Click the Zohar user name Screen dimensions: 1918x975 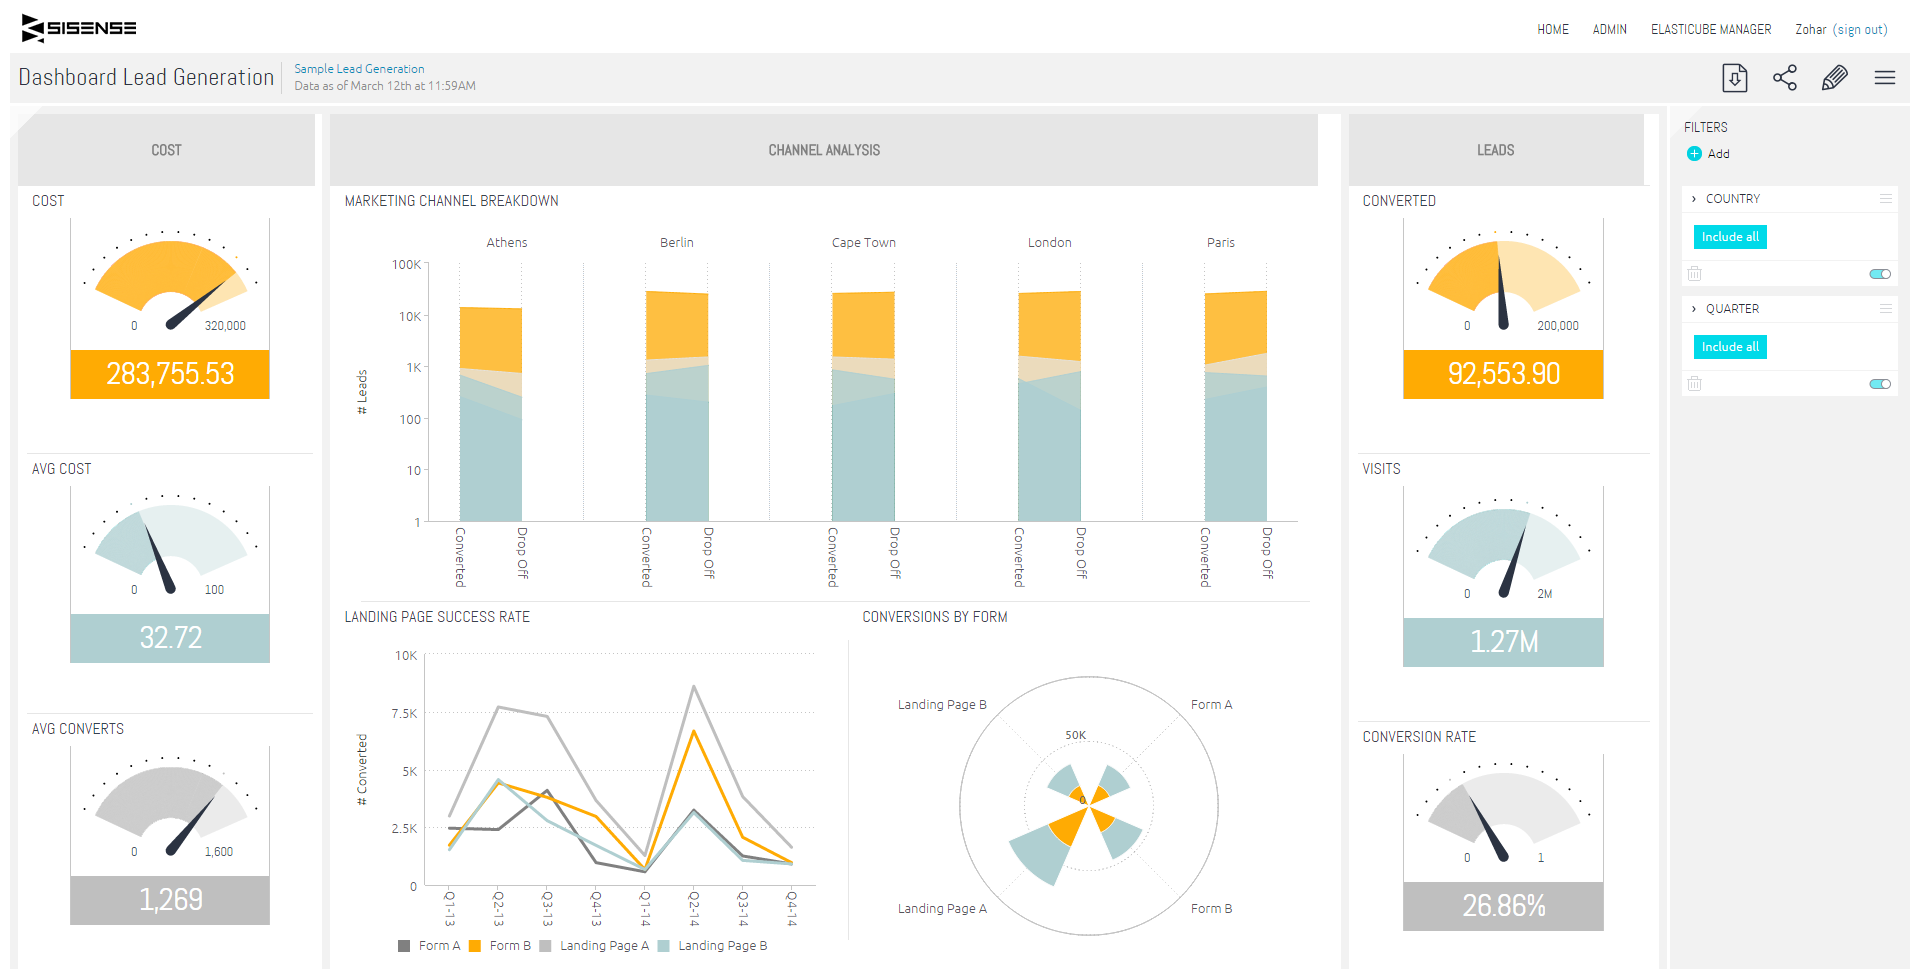(x=1811, y=30)
